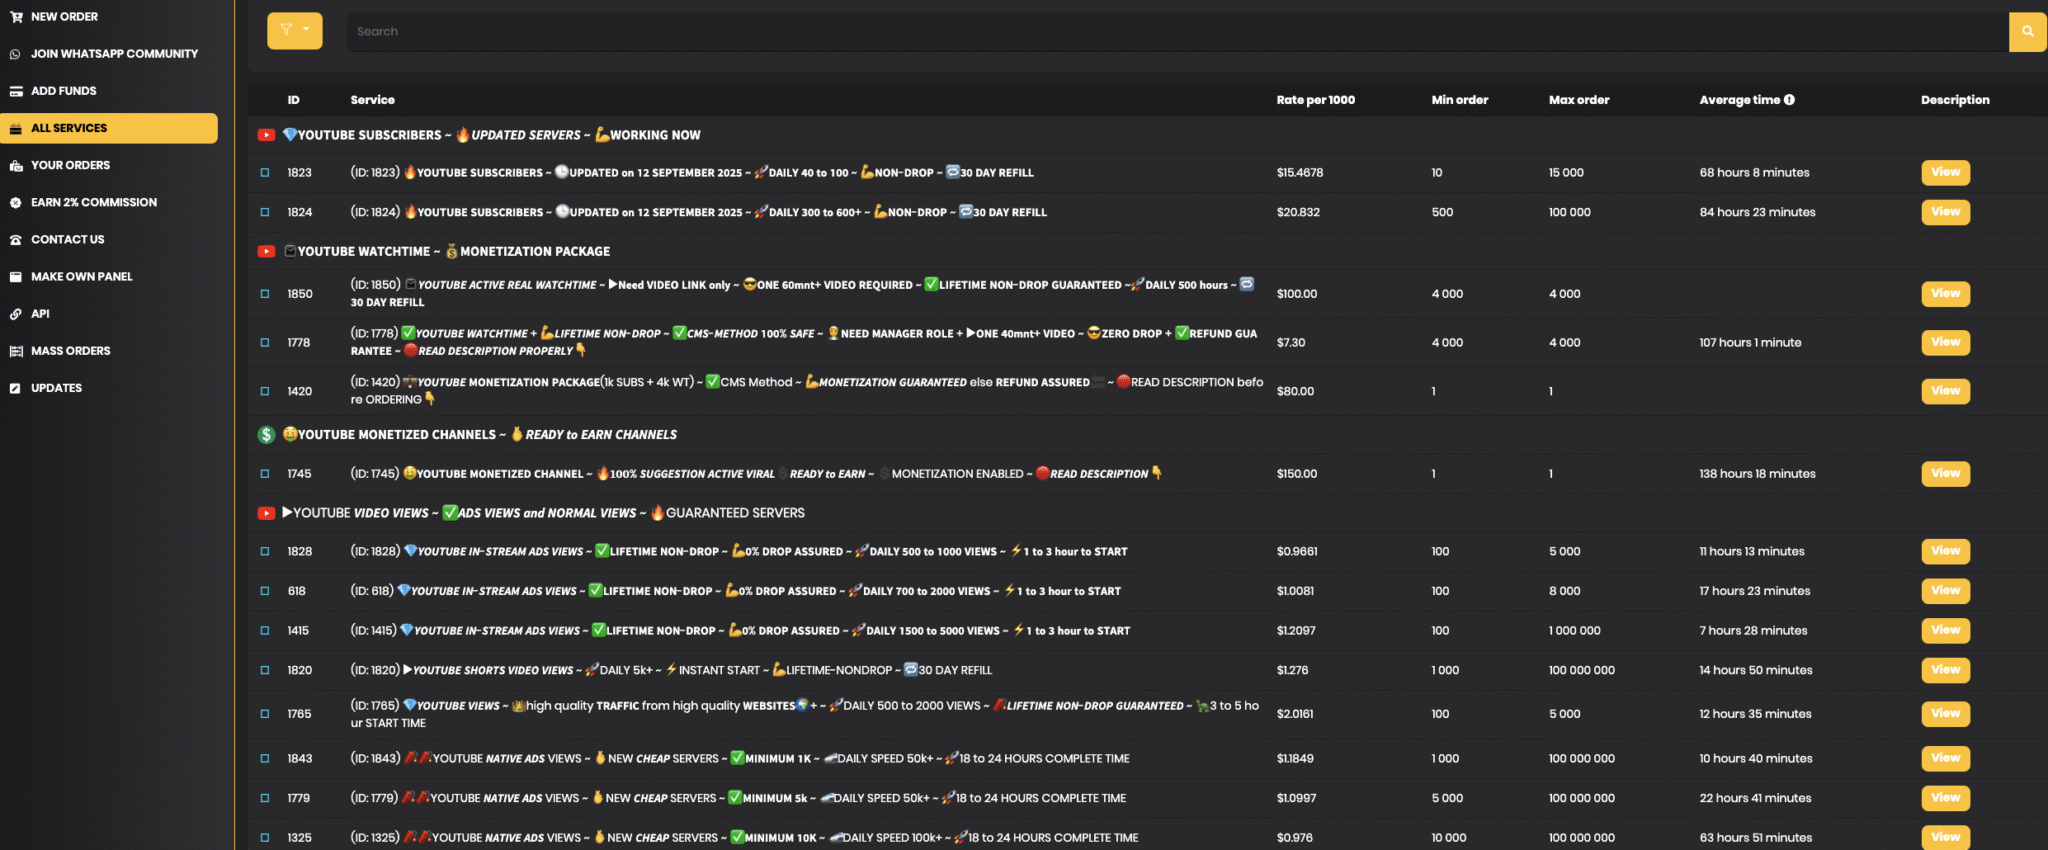This screenshot has width=2048, height=850.
Task: Check the box next to service 1828
Action: [265, 552]
